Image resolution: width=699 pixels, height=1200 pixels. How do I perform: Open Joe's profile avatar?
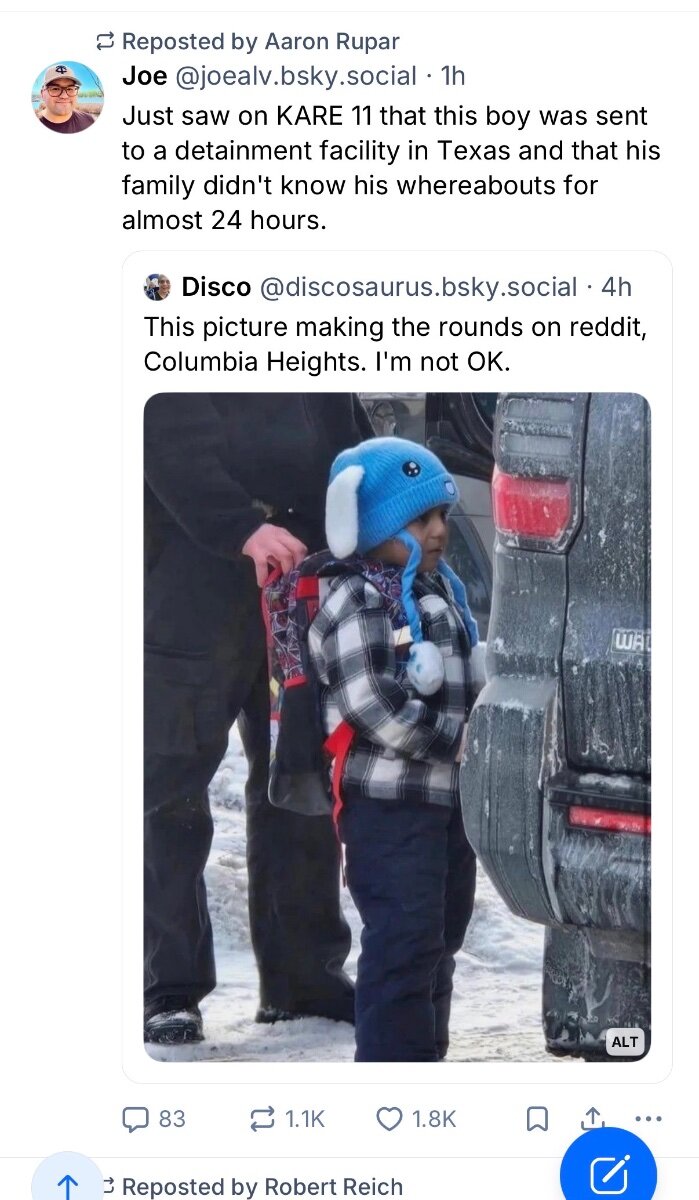click(x=68, y=97)
